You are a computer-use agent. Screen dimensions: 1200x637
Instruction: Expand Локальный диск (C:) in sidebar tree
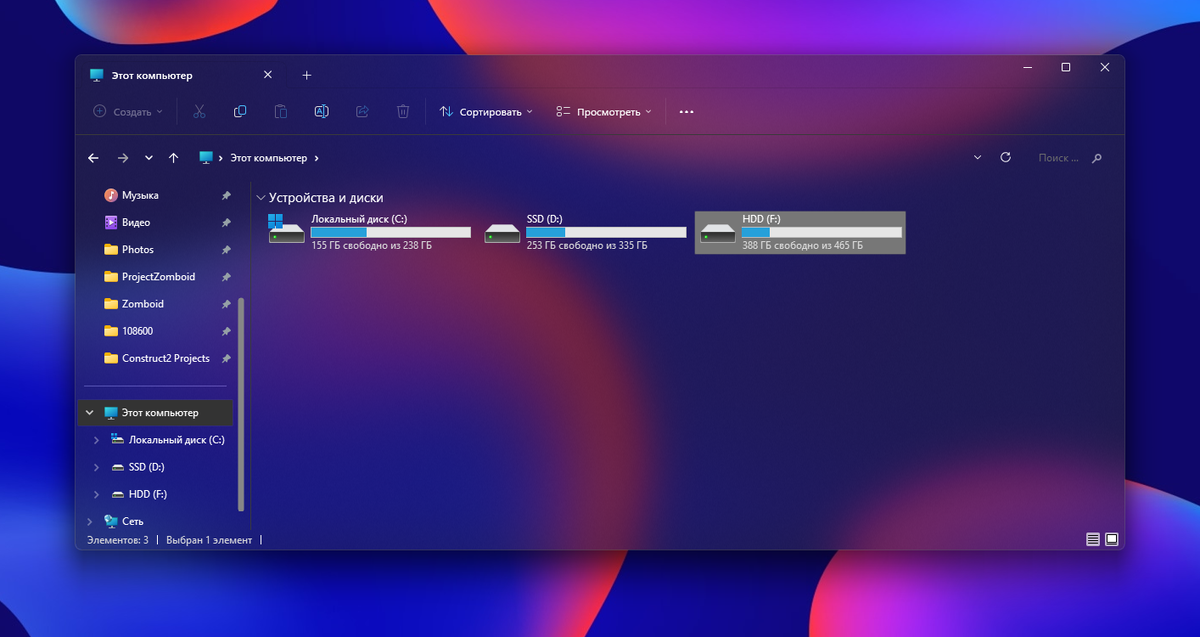(x=96, y=440)
